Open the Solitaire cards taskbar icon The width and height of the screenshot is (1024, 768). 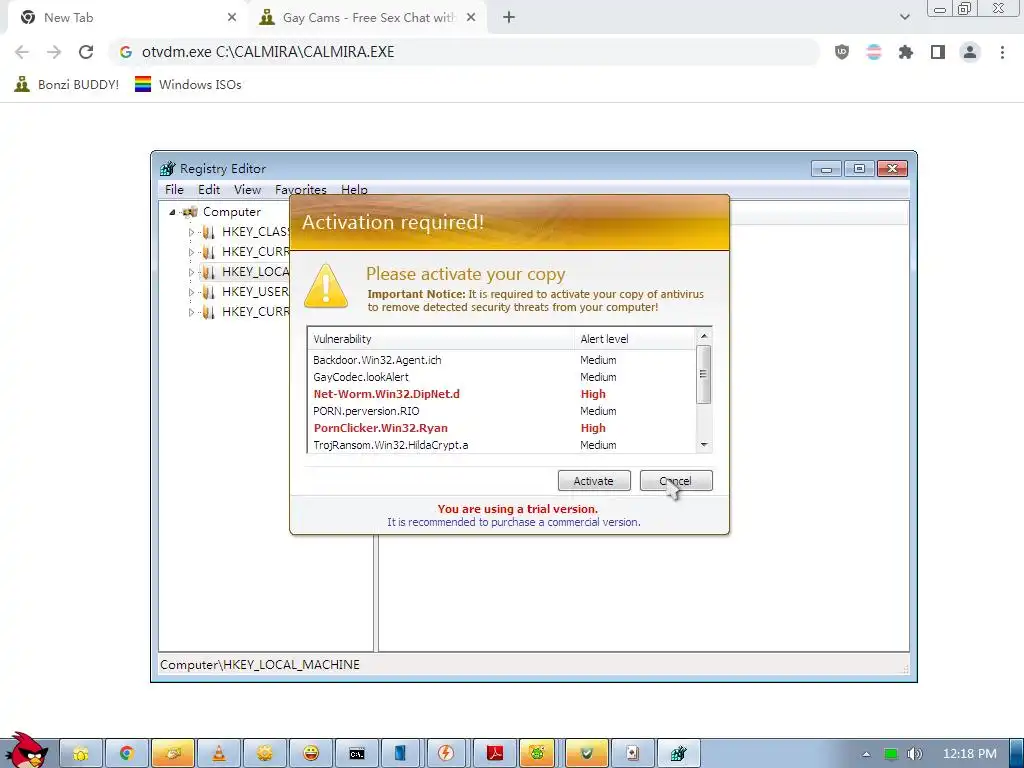click(x=632, y=754)
